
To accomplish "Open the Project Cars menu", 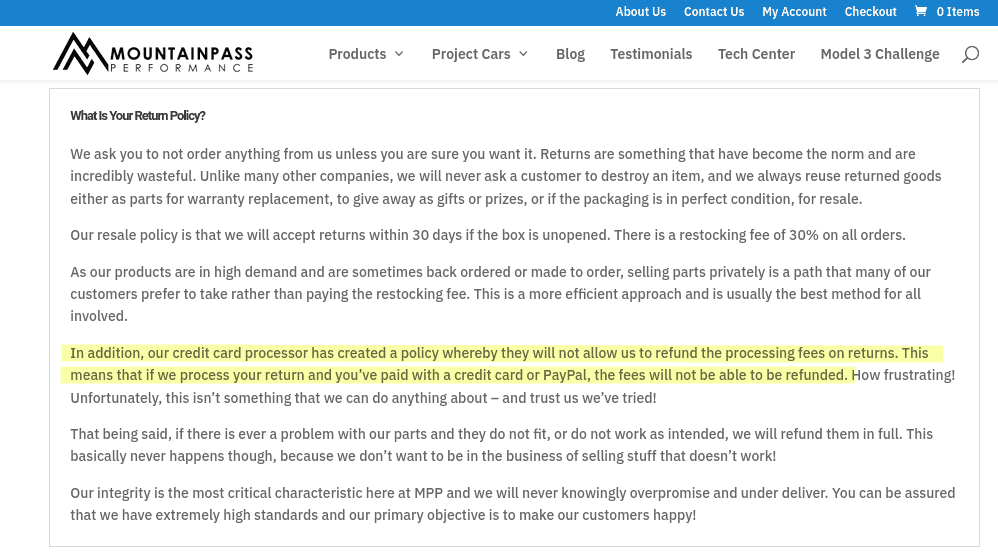I will pyautogui.click(x=480, y=54).
